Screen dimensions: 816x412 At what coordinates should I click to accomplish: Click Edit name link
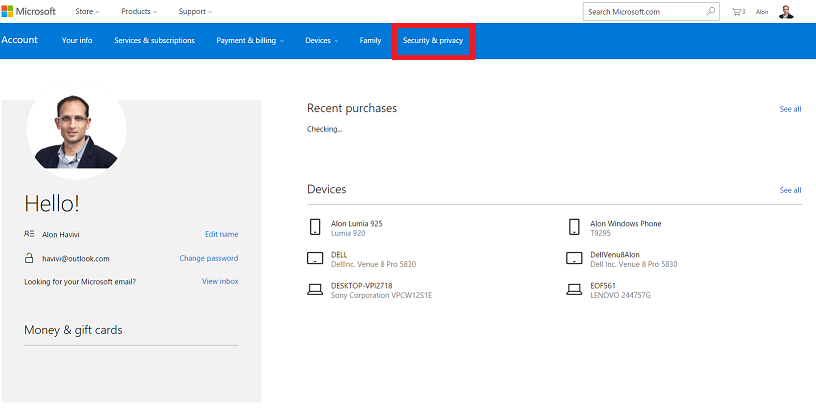(x=222, y=234)
